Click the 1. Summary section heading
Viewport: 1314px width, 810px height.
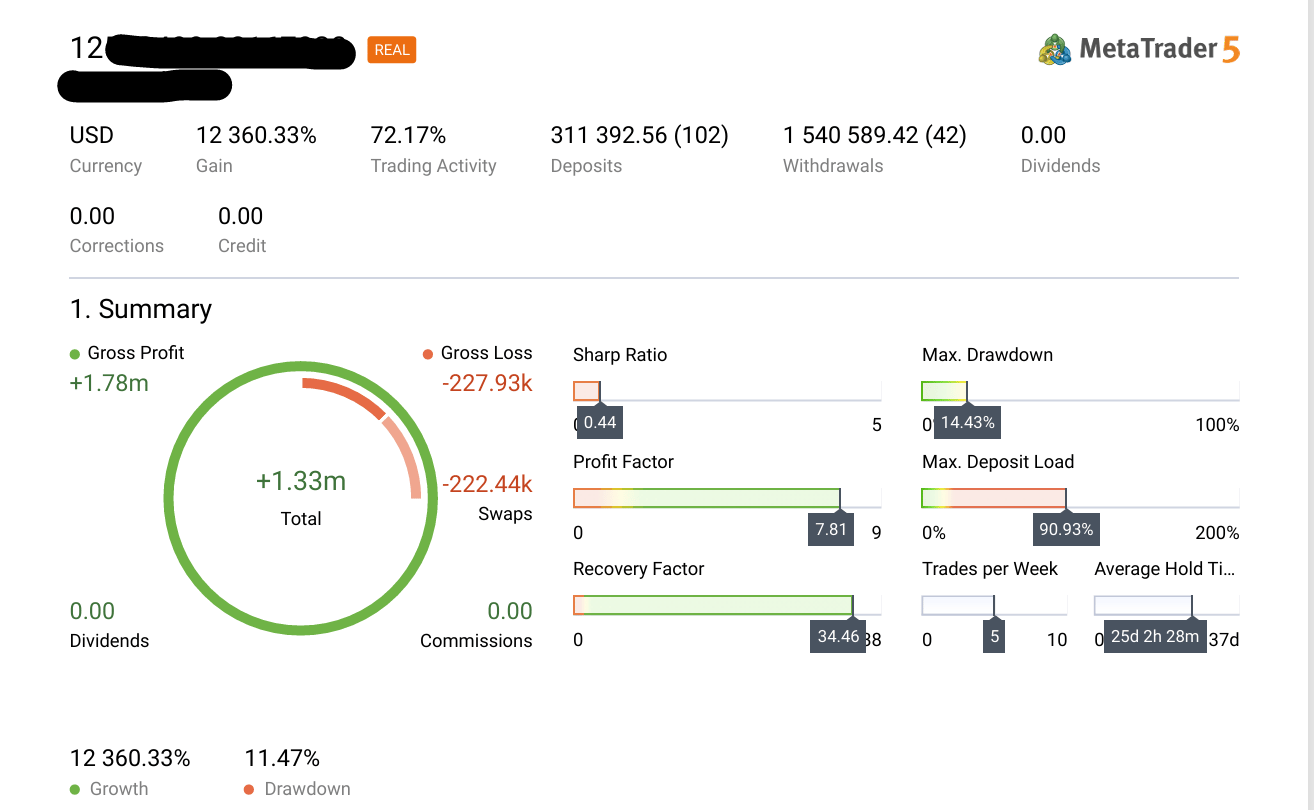click(x=141, y=309)
